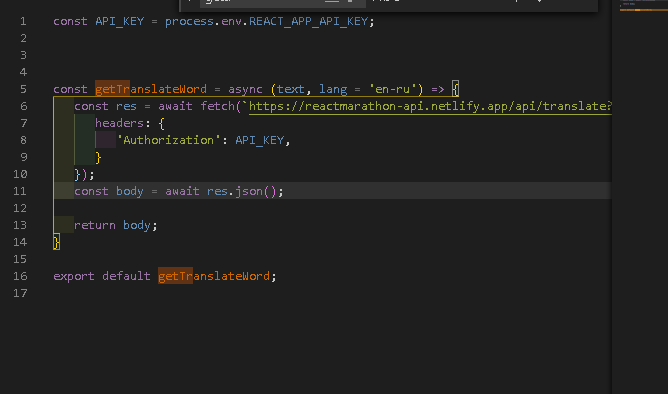Click line number 16 in the gutter
The image size is (668, 394).
pos(20,276)
